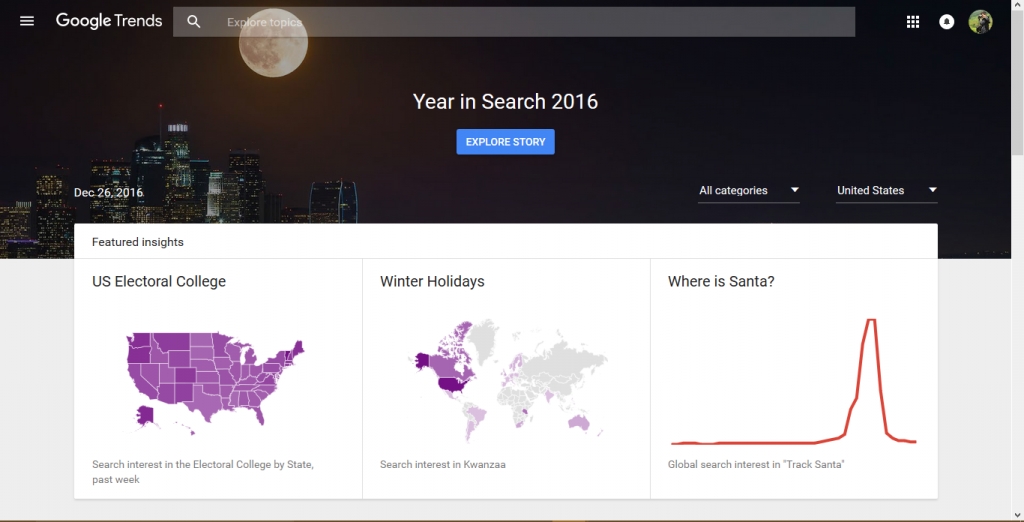This screenshot has width=1024, height=522.
Task: Click the Dec 26, 2016 date text
Action: point(108,193)
